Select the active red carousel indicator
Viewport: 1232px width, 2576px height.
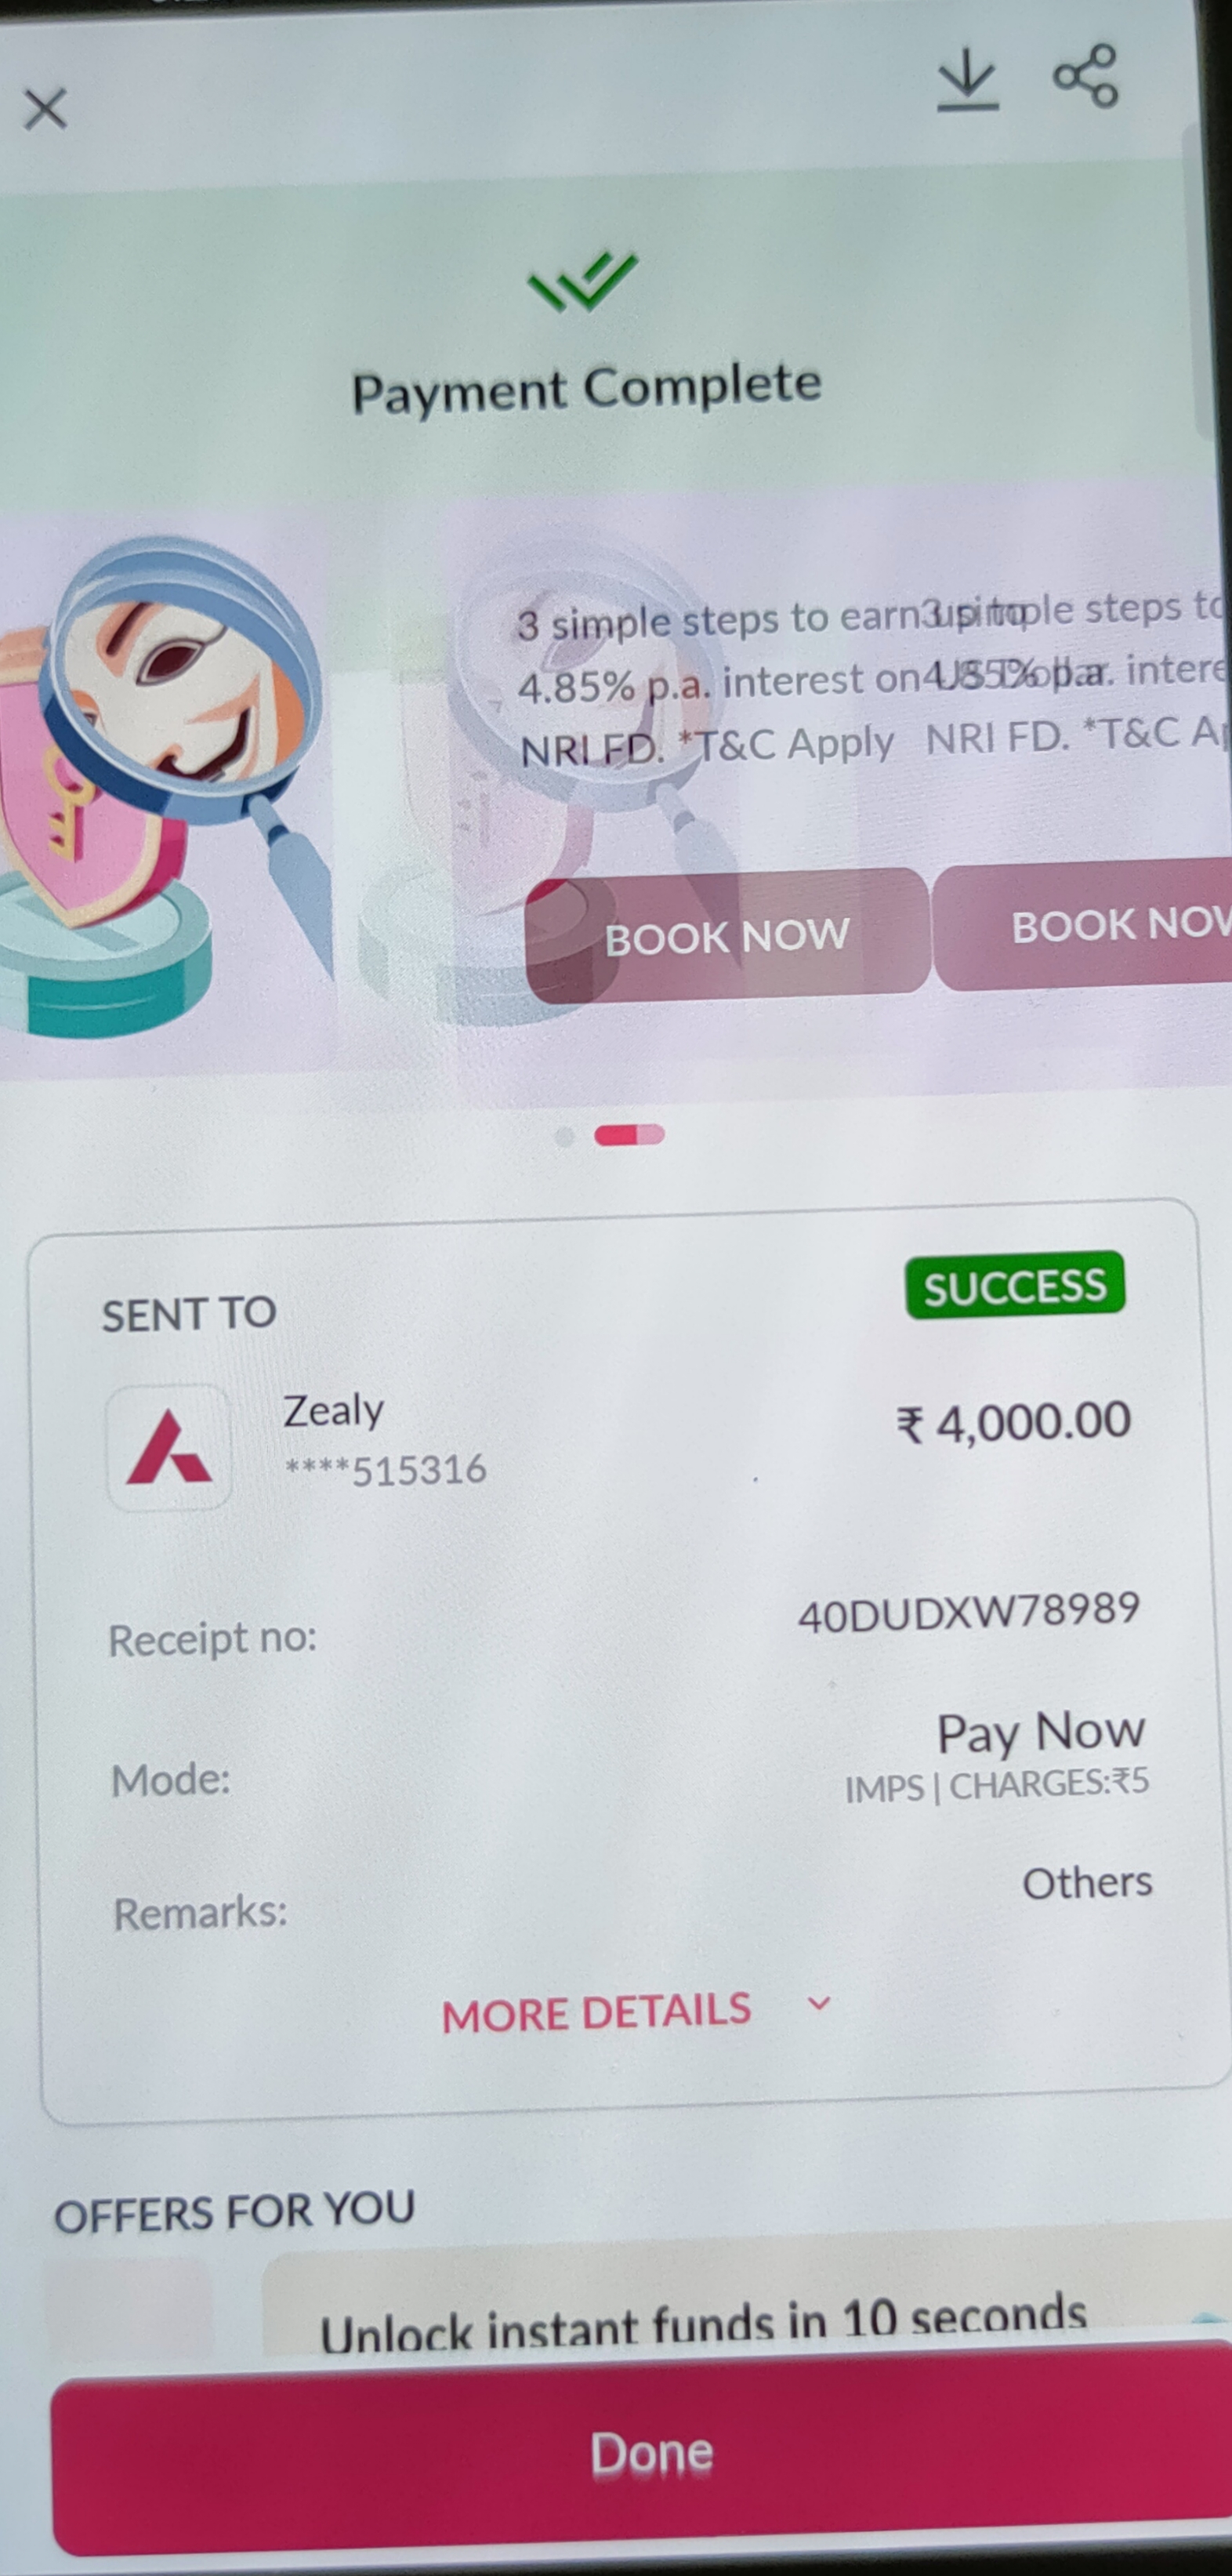(629, 1134)
